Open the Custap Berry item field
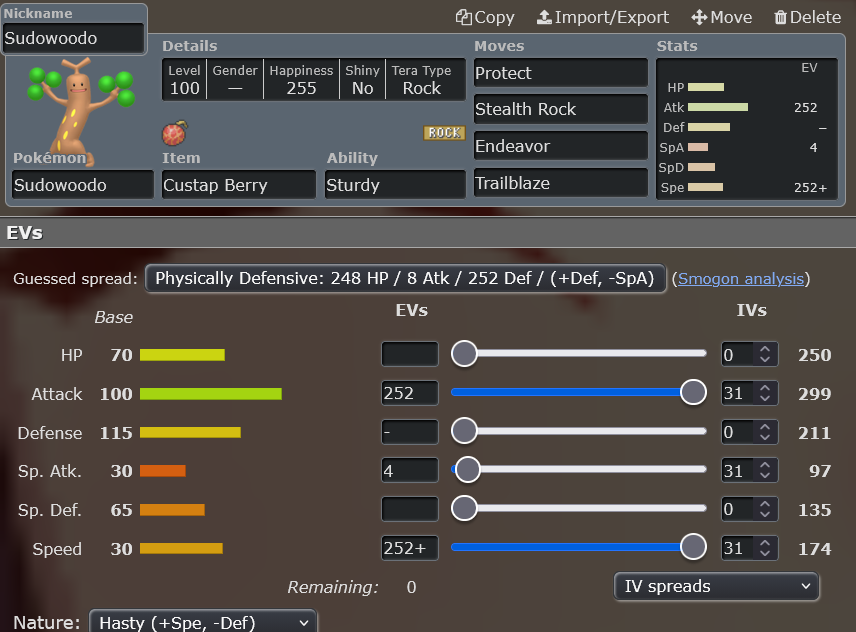Screen dimensions: 856x632 click(x=239, y=185)
